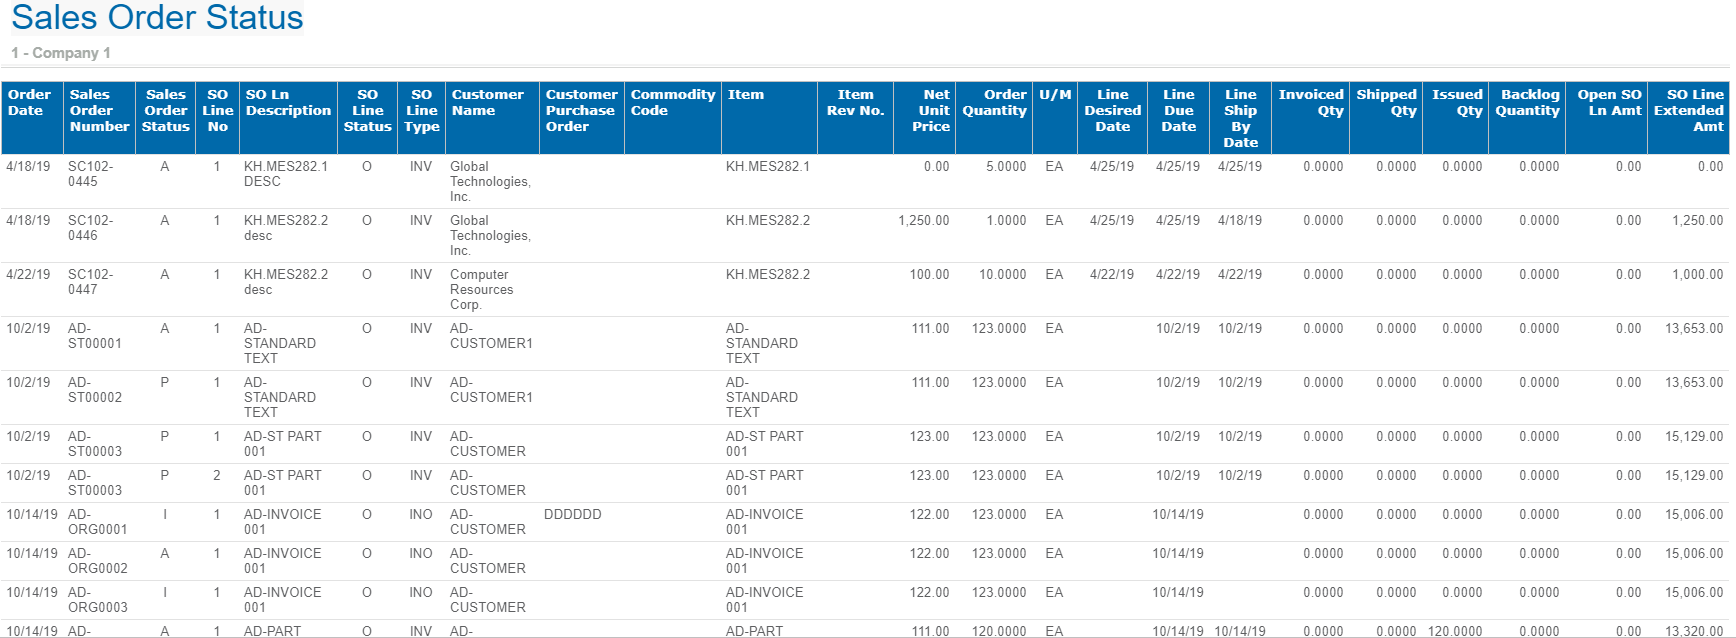Select sales order SC102-0445 cell

(90, 174)
